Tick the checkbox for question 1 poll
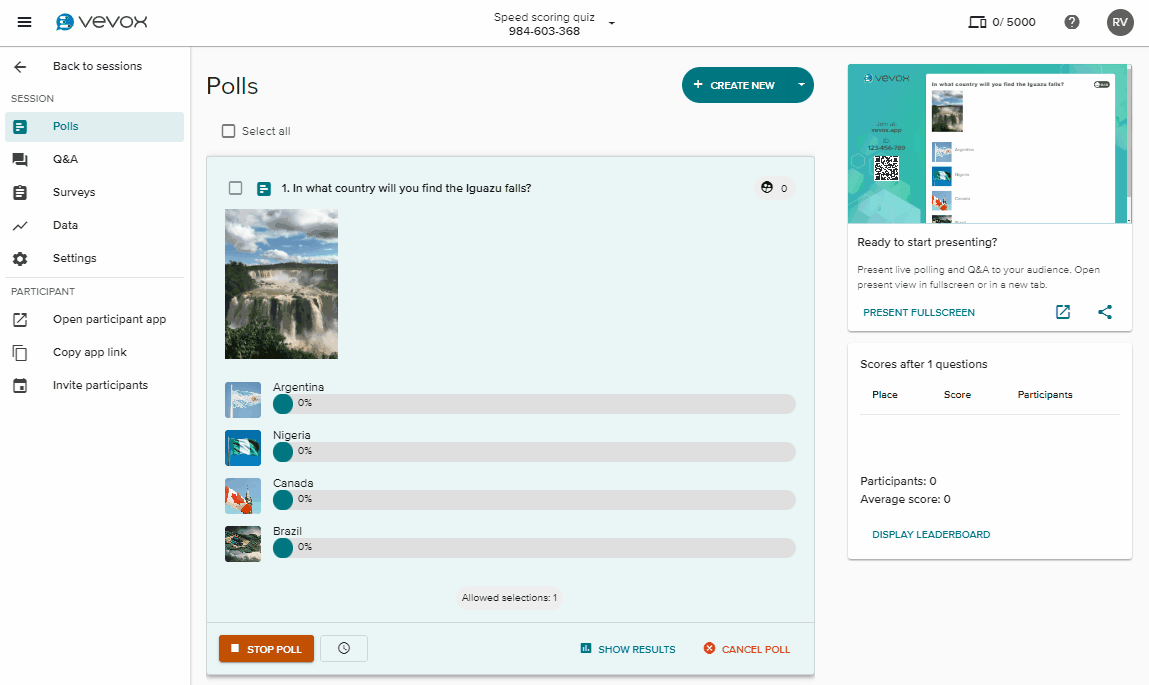Screen dimensions: 1149x685 tap(235, 188)
